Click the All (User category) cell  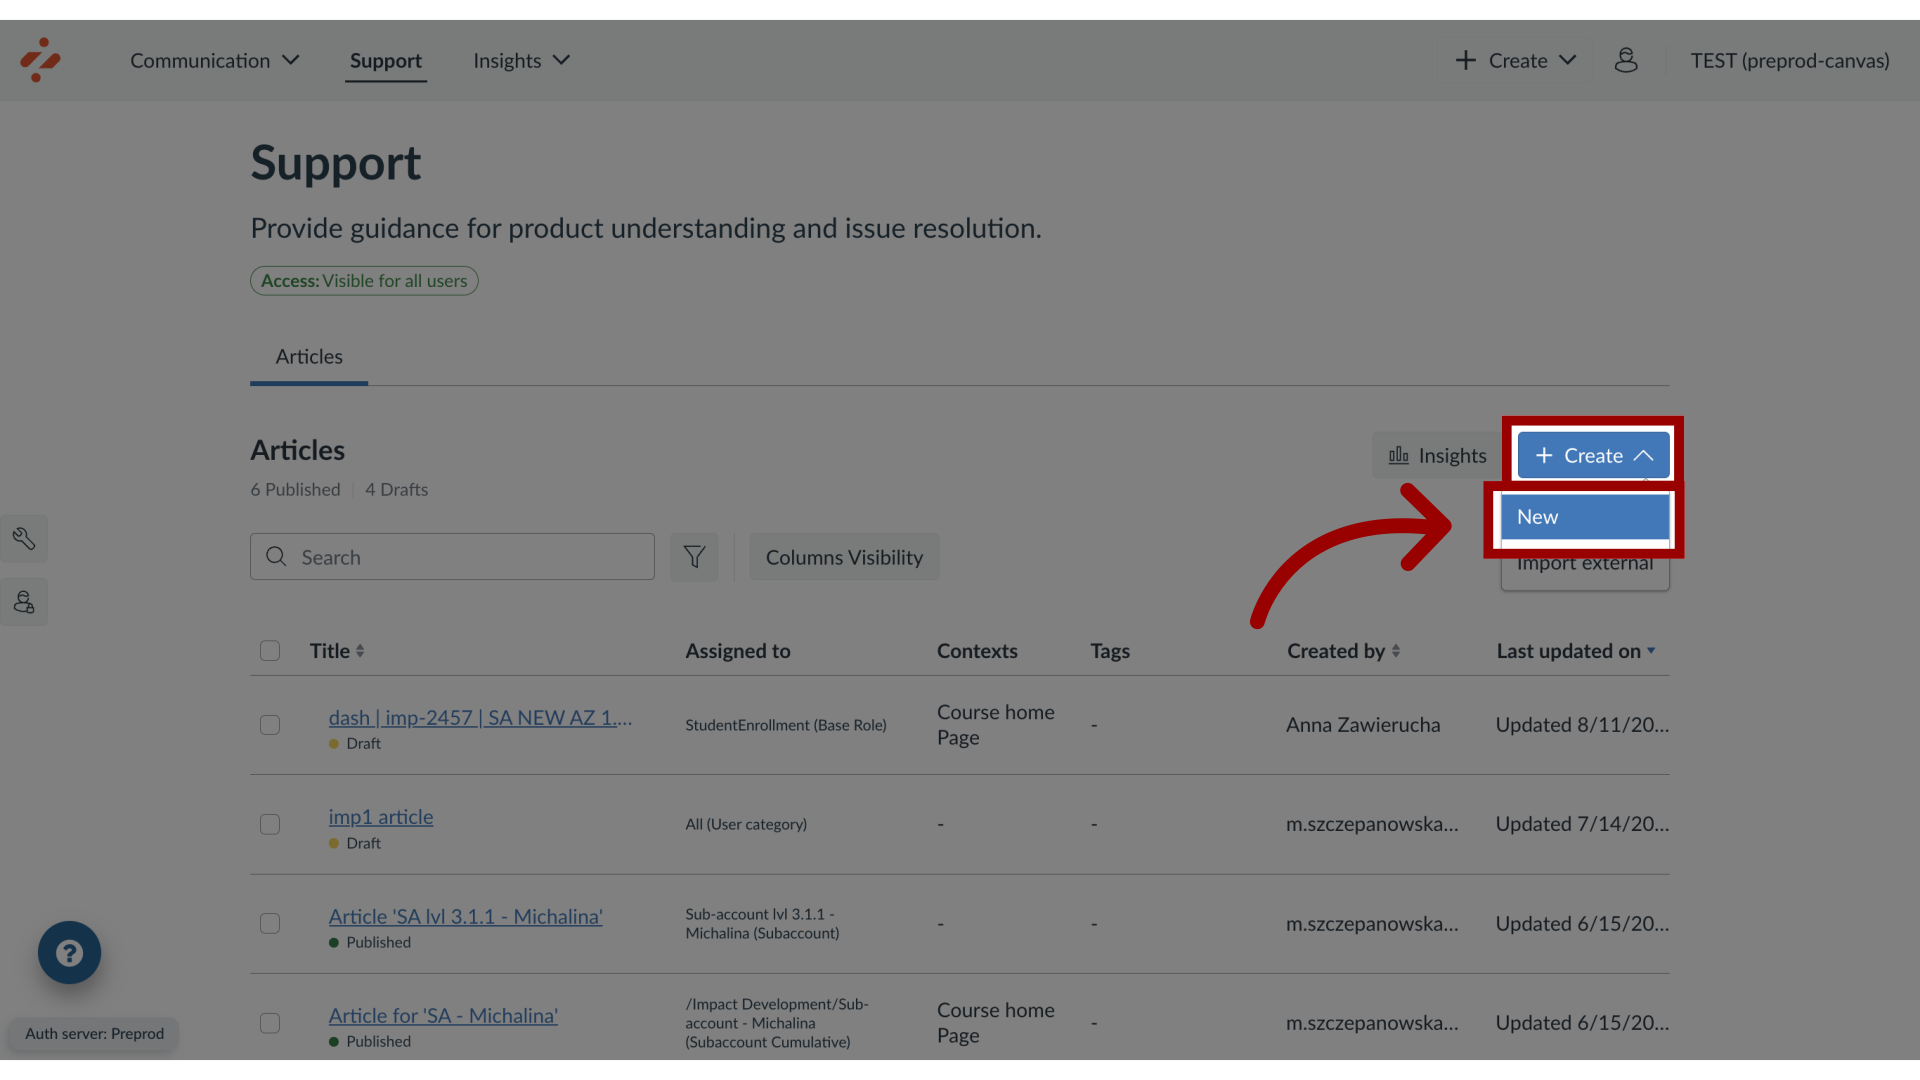tap(746, 825)
